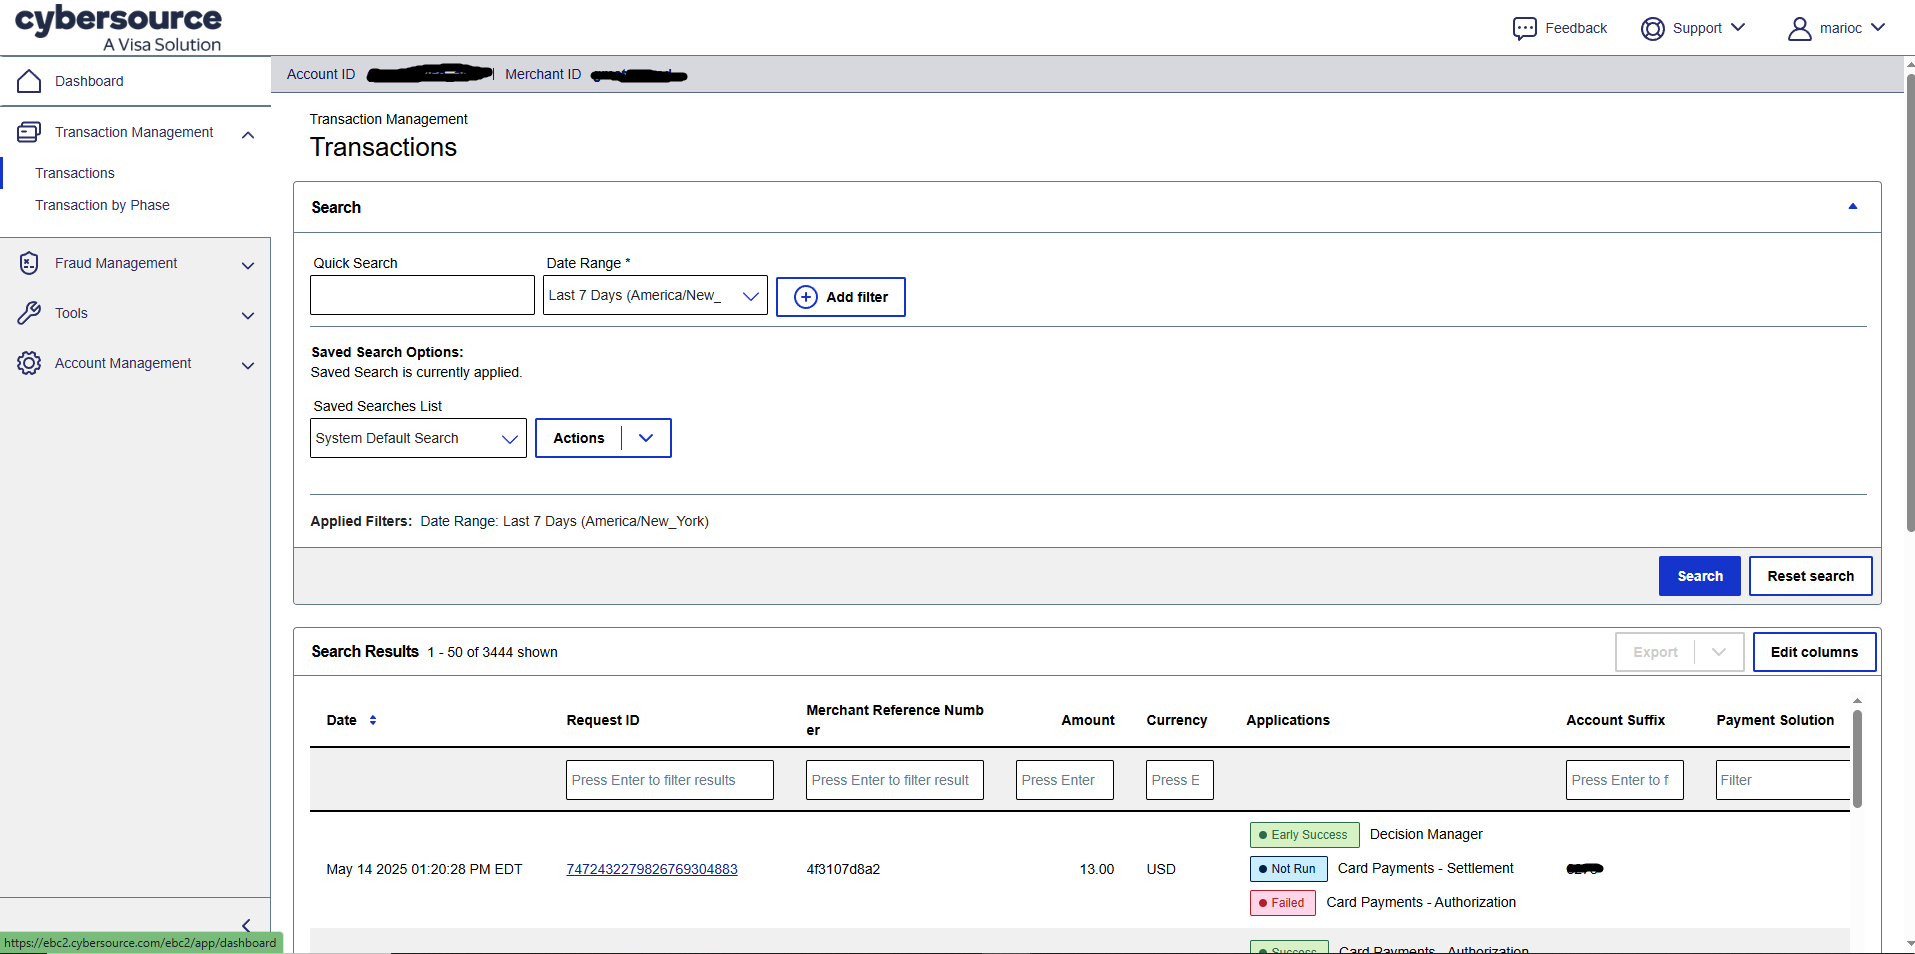
Task: Click the Add filter button
Action: pyautogui.click(x=841, y=297)
